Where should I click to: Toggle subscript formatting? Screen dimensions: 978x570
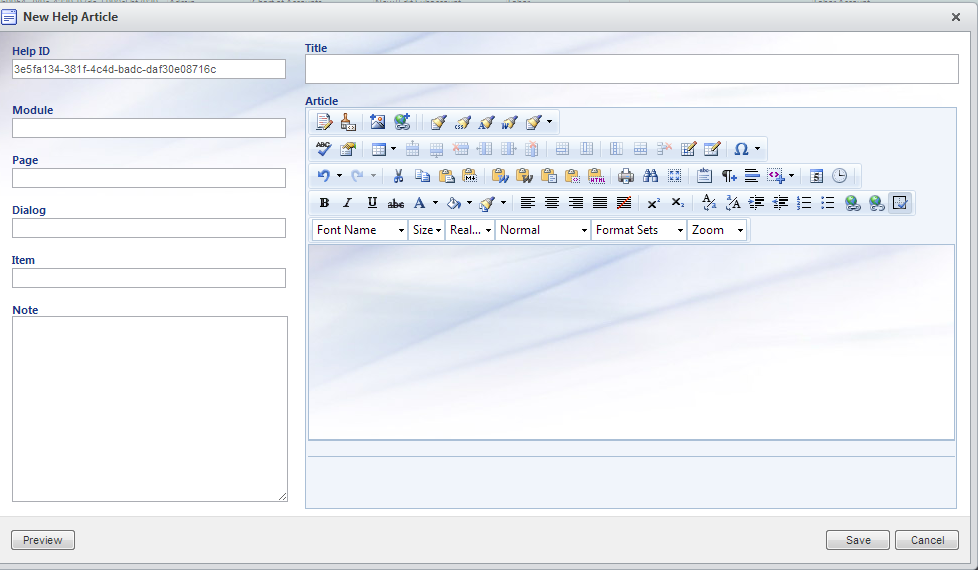click(677, 203)
